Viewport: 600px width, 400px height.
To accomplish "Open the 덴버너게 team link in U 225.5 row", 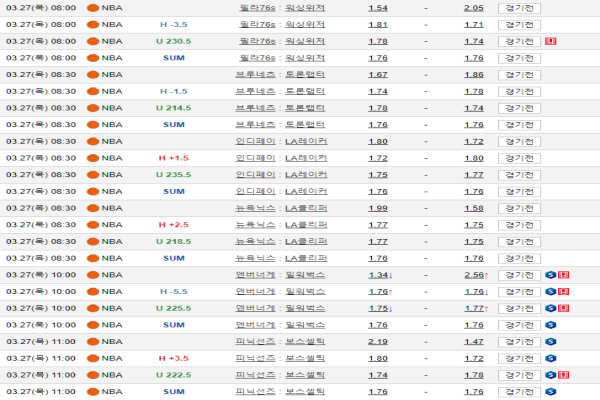I will (256, 308).
